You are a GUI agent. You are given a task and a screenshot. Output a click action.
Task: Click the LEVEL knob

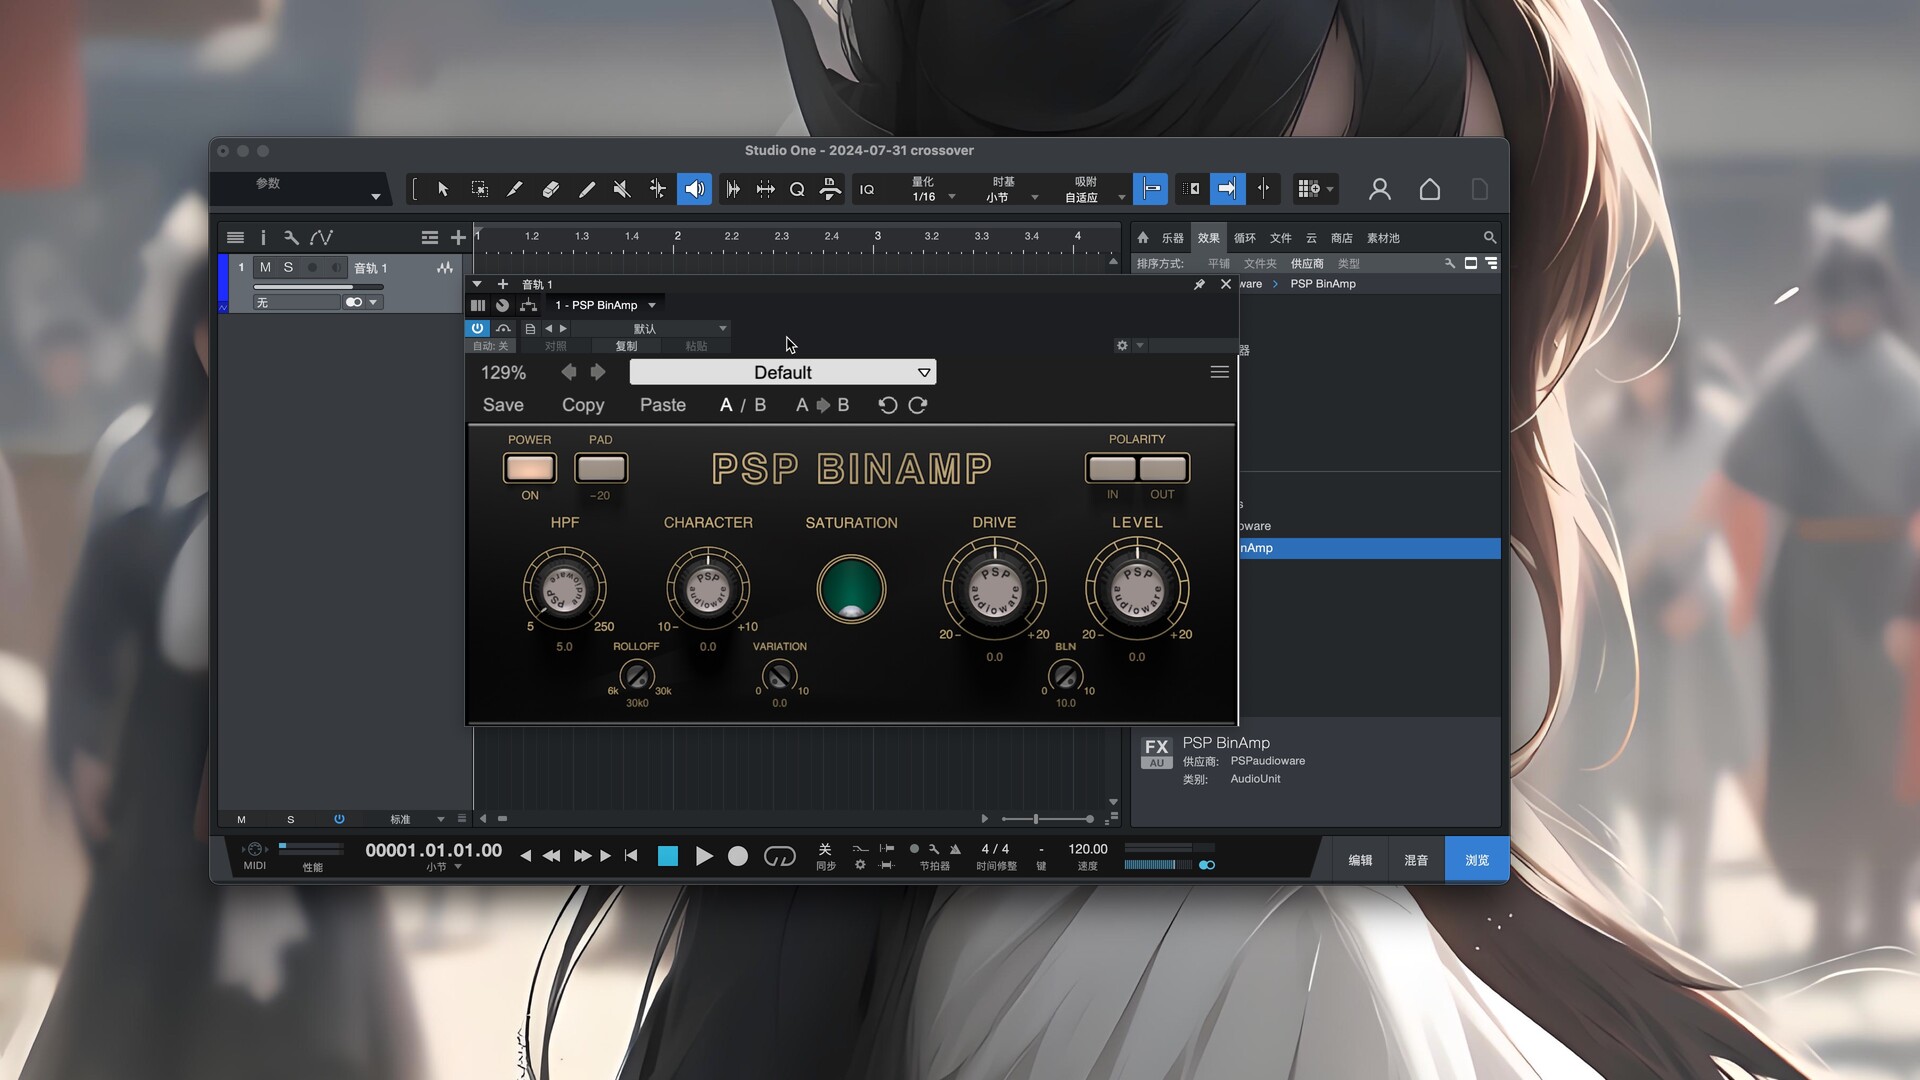1137,590
